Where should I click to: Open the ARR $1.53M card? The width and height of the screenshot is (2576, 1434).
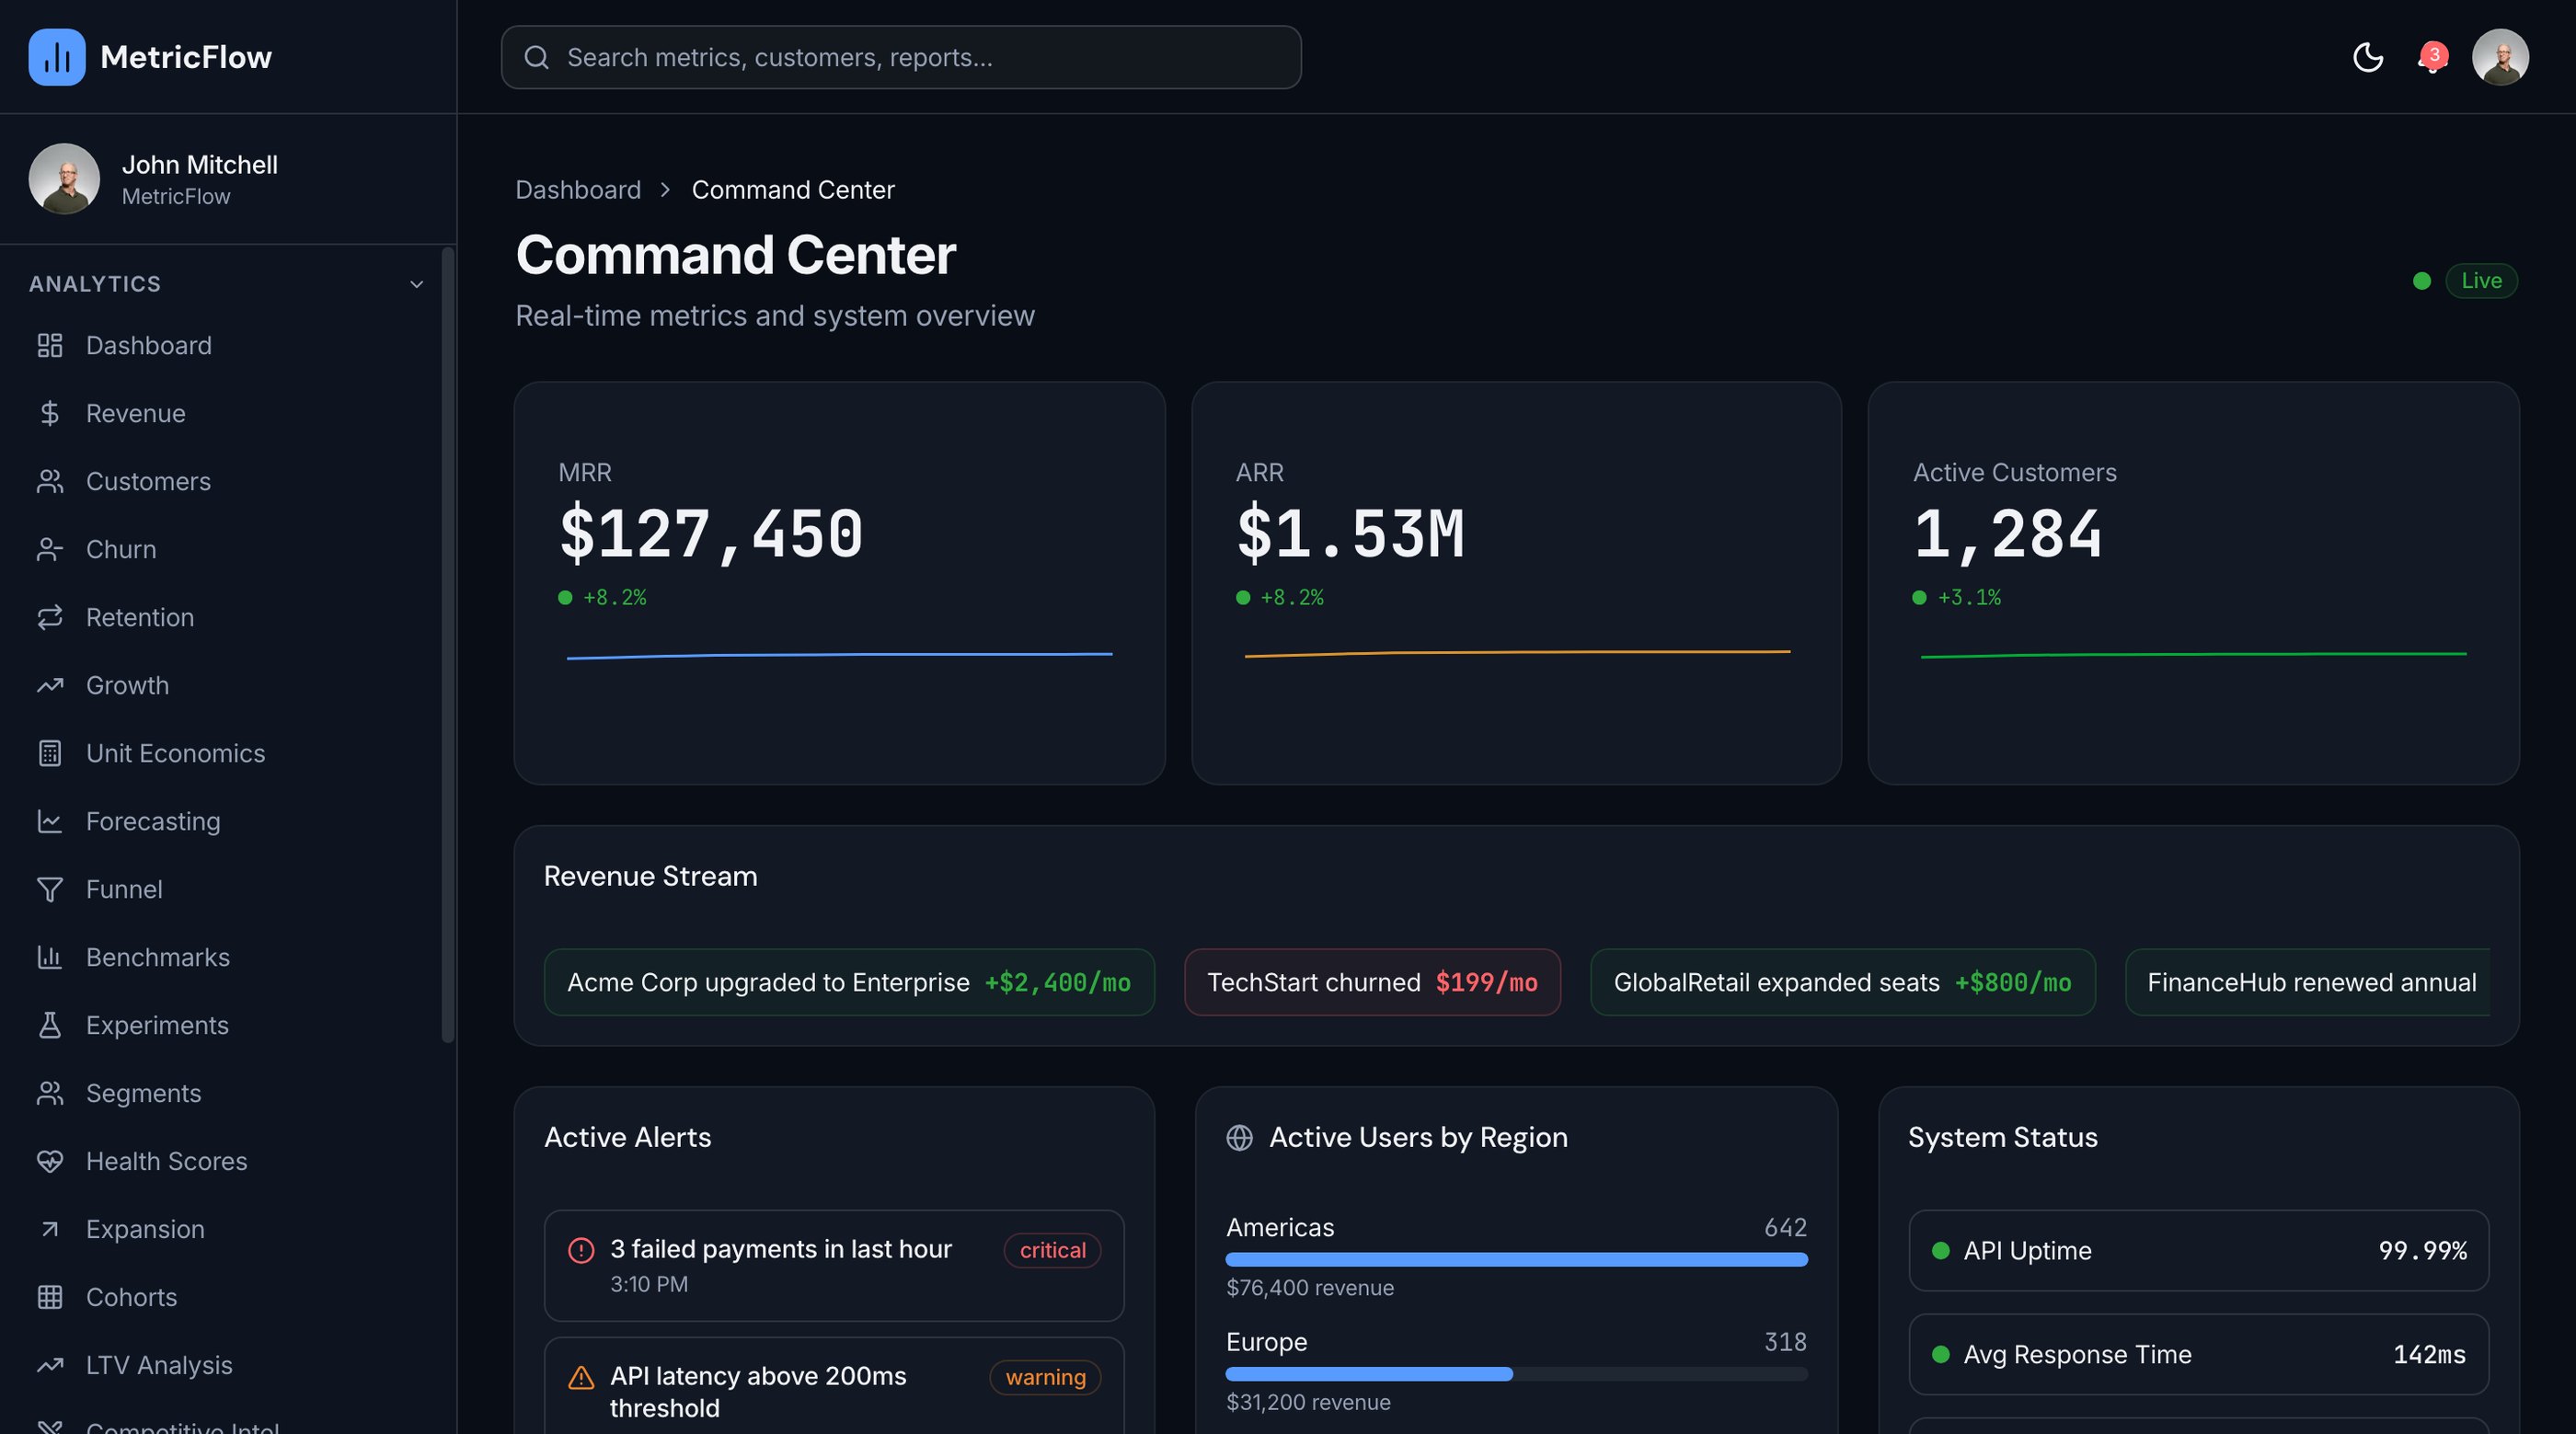click(x=1516, y=583)
